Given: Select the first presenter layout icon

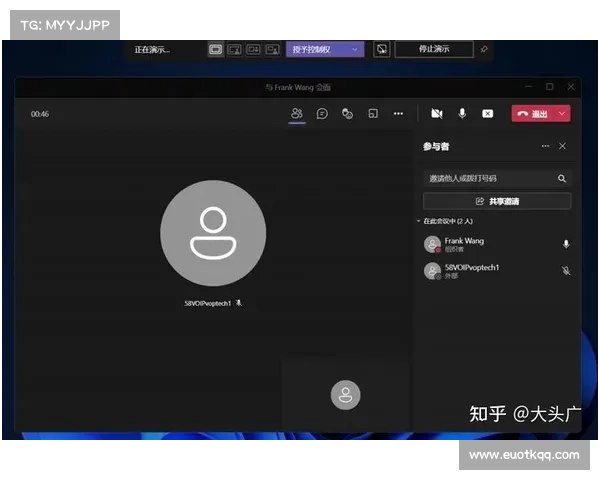Looking at the screenshot, I should [x=215, y=49].
